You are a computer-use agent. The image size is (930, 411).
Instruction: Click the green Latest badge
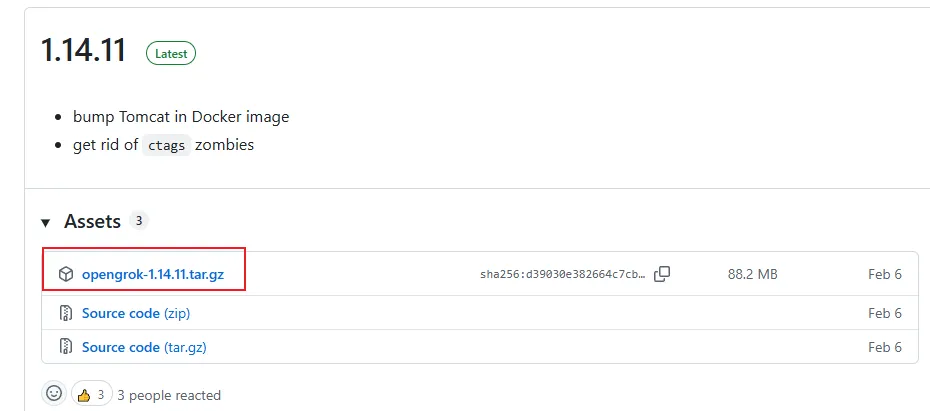pos(171,53)
